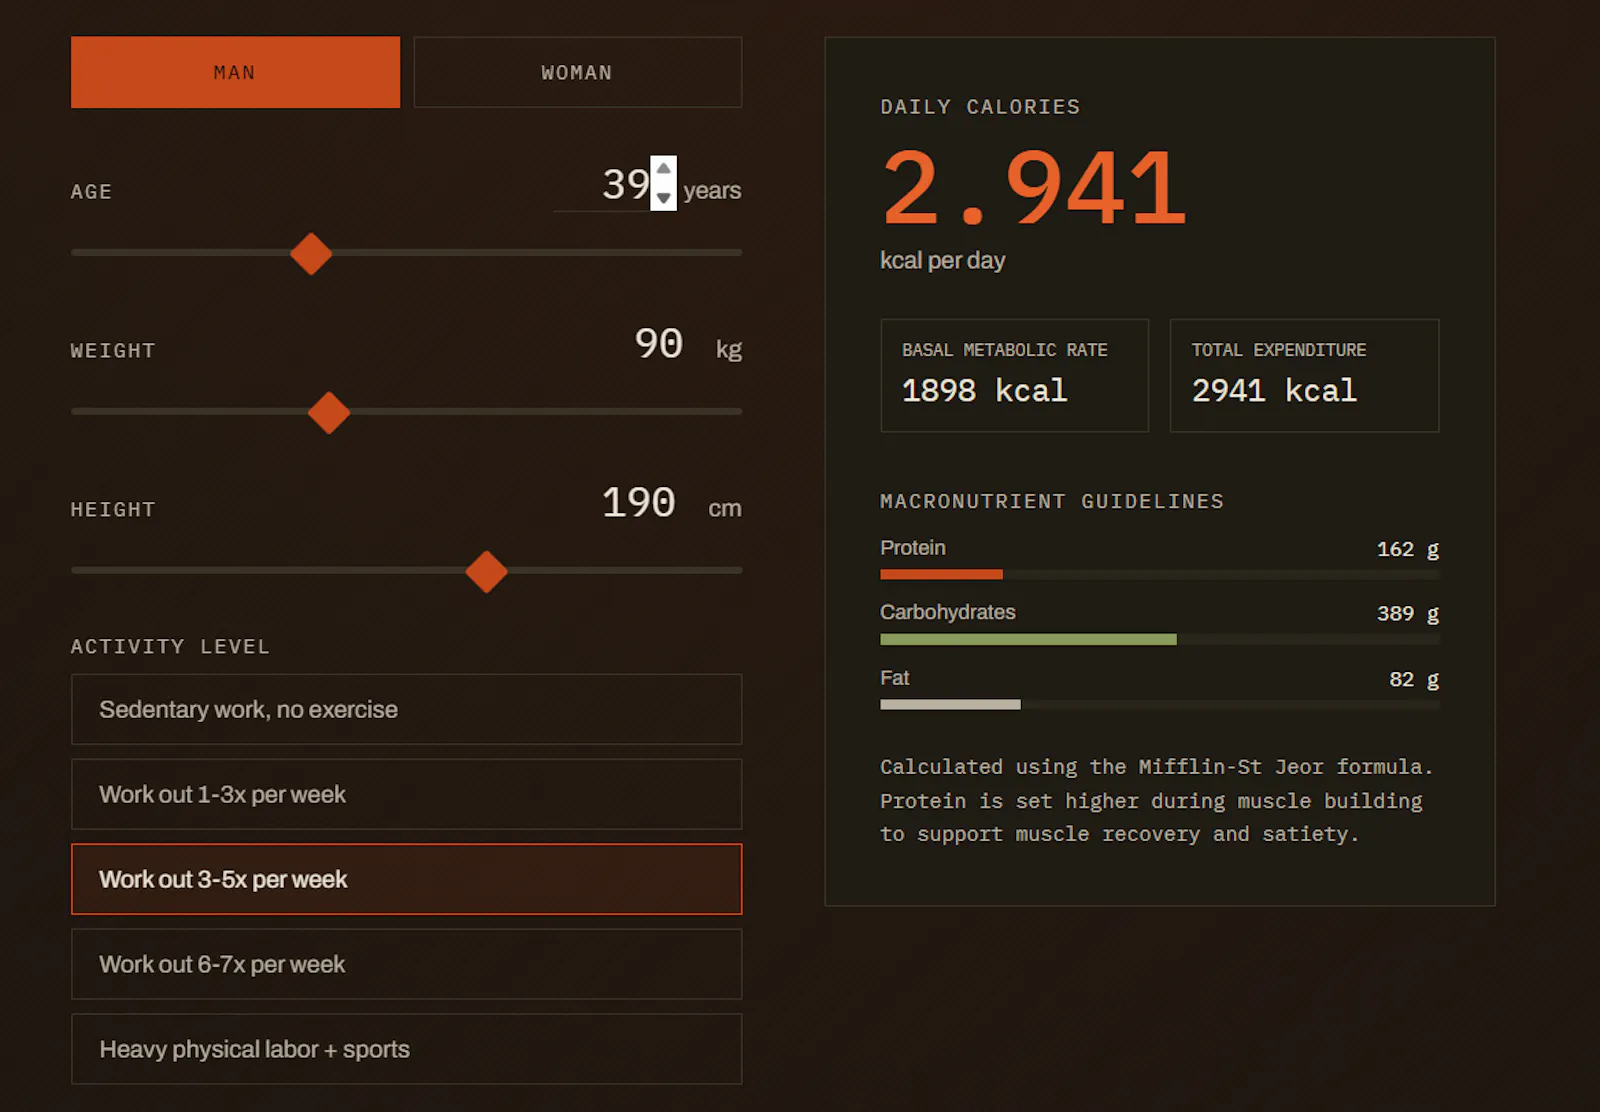Select 'Work out 3-5x per week' option
Image resolution: width=1600 pixels, height=1112 pixels.
[x=407, y=879]
